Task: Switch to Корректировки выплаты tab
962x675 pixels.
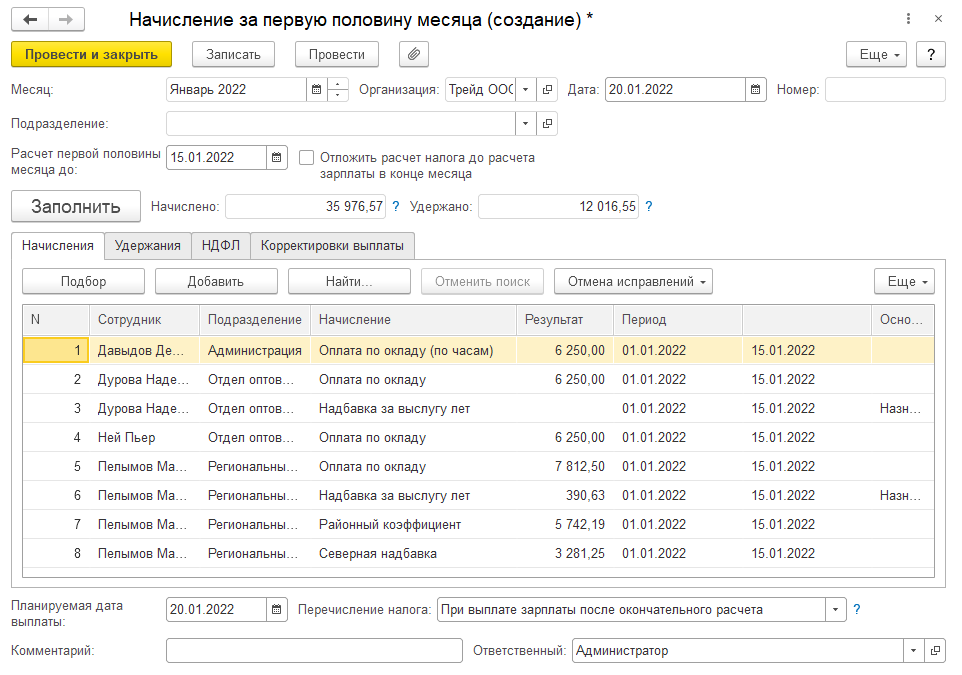Action: pyautogui.click(x=332, y=245)
